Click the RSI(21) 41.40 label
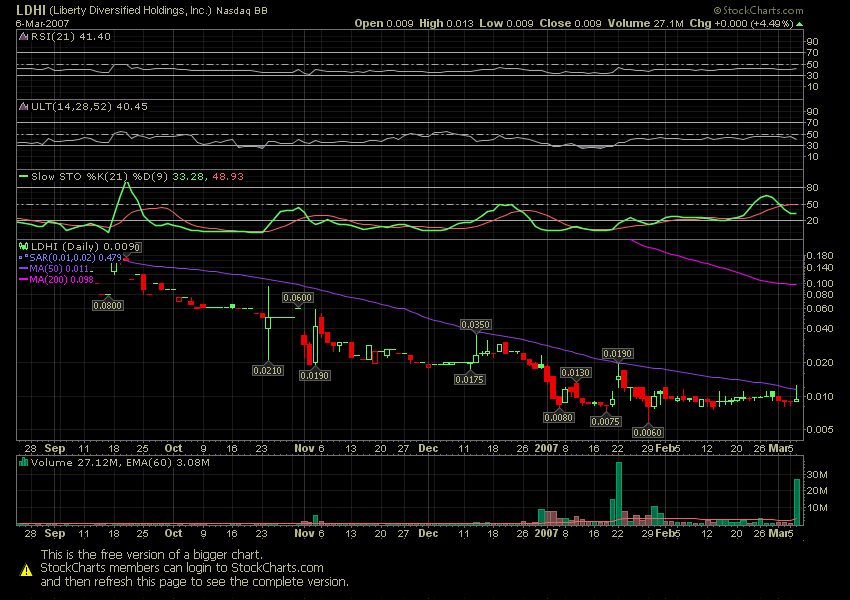Screen dimensions: 850x600 tap(70, 37)
